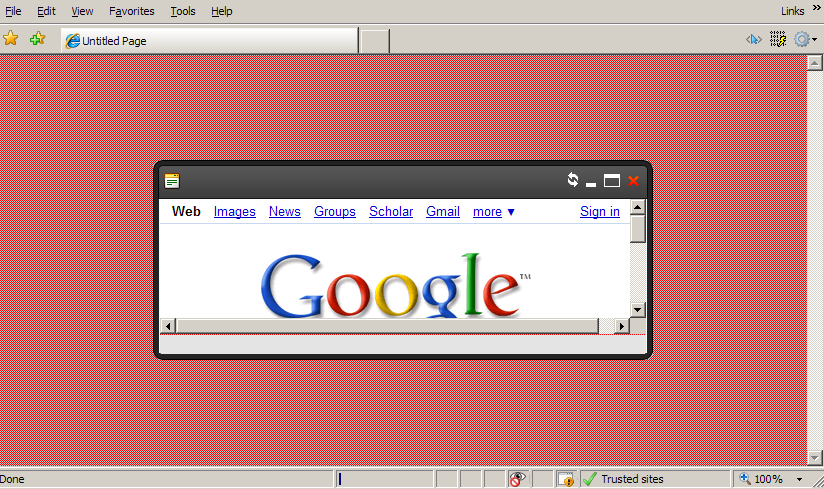Open the Gmail link
This screenshot has height=489, width=824.
point(443,212)
